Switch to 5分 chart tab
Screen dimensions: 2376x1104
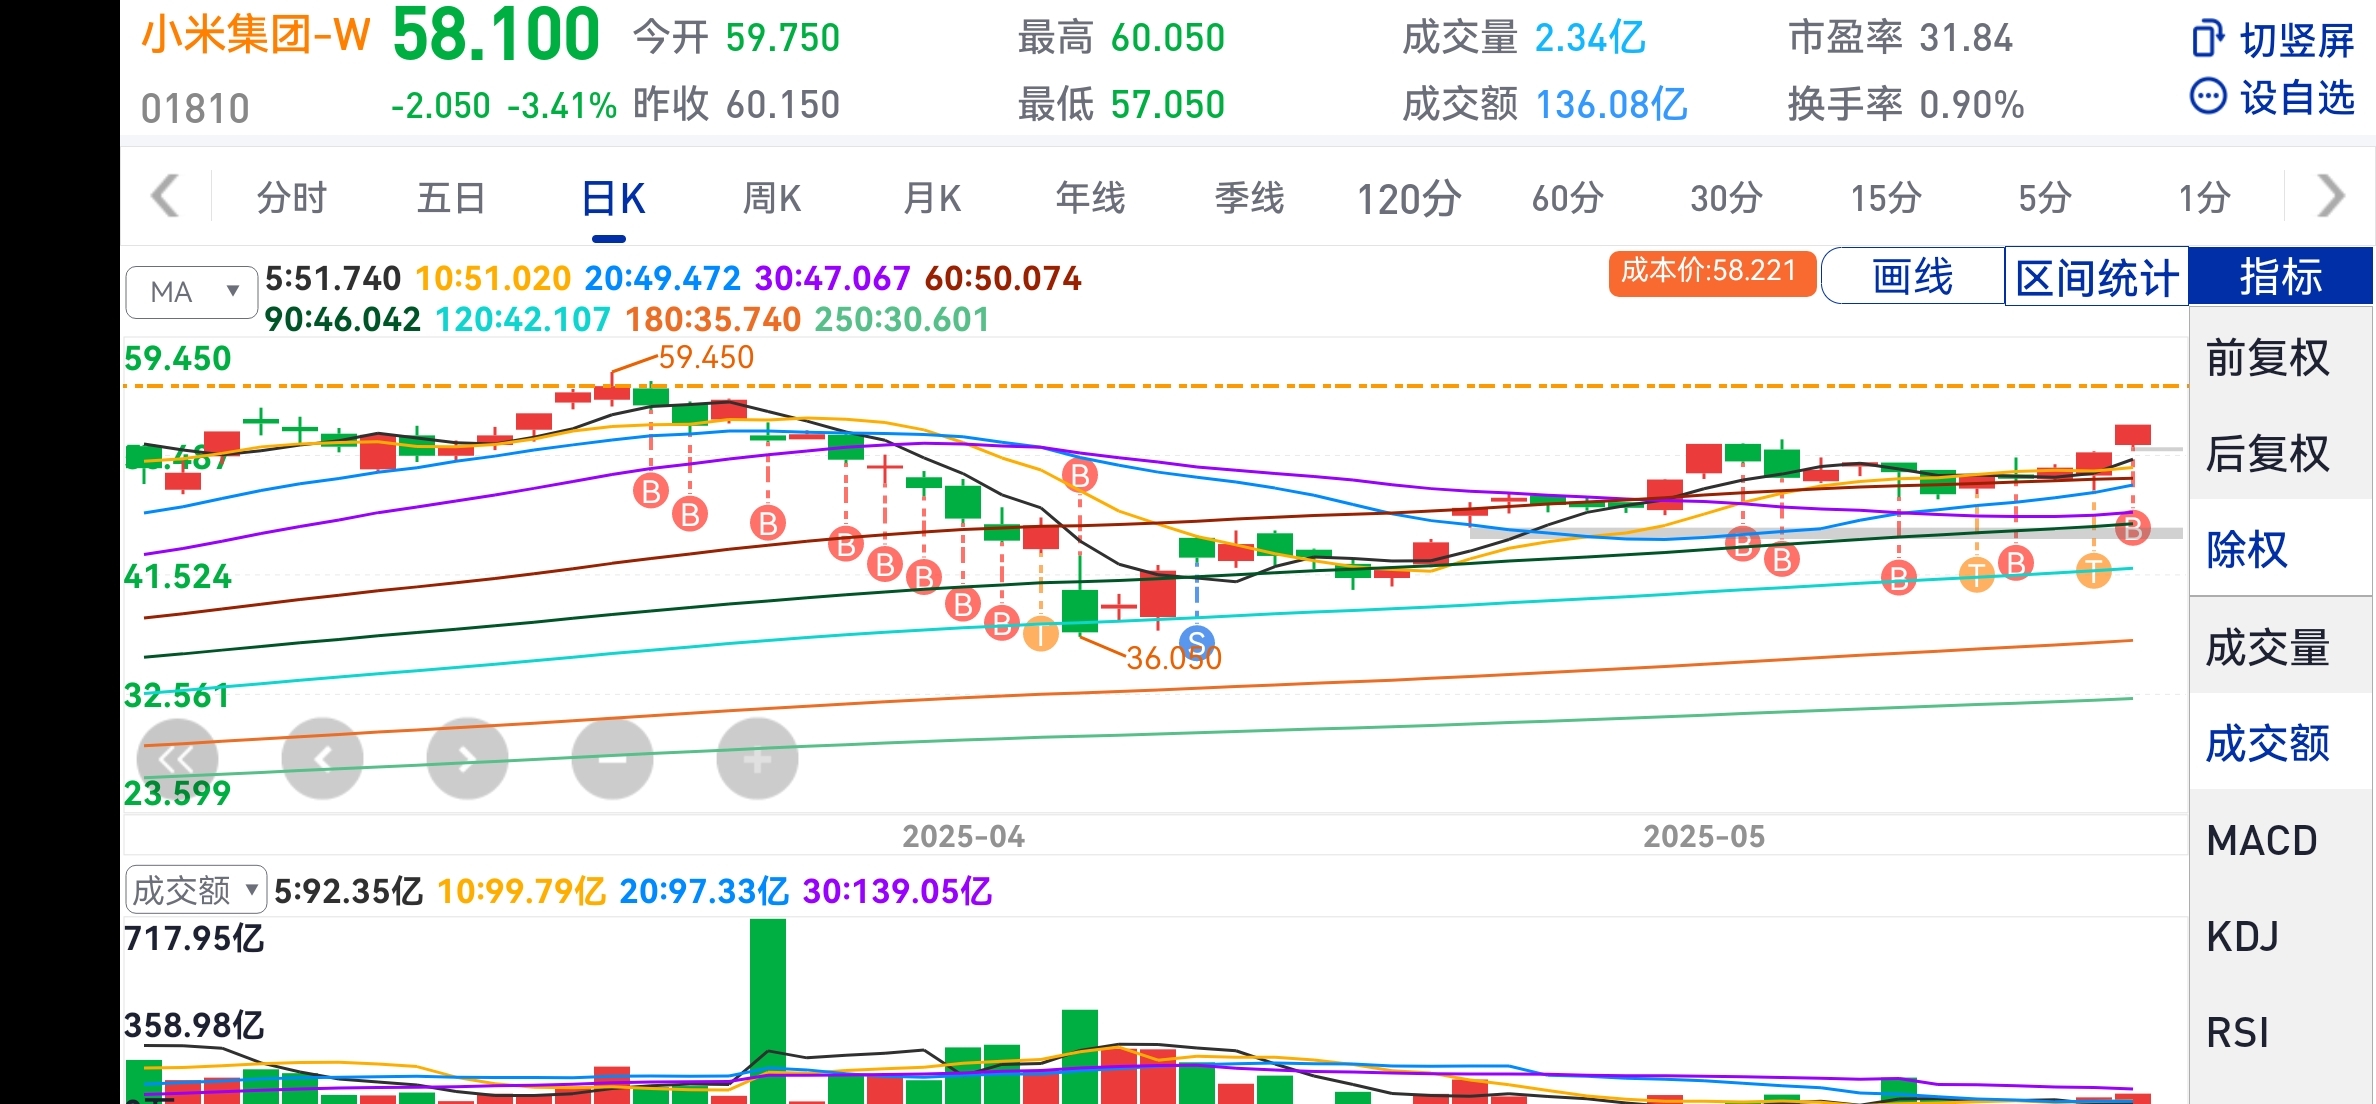coord(2044,198)
